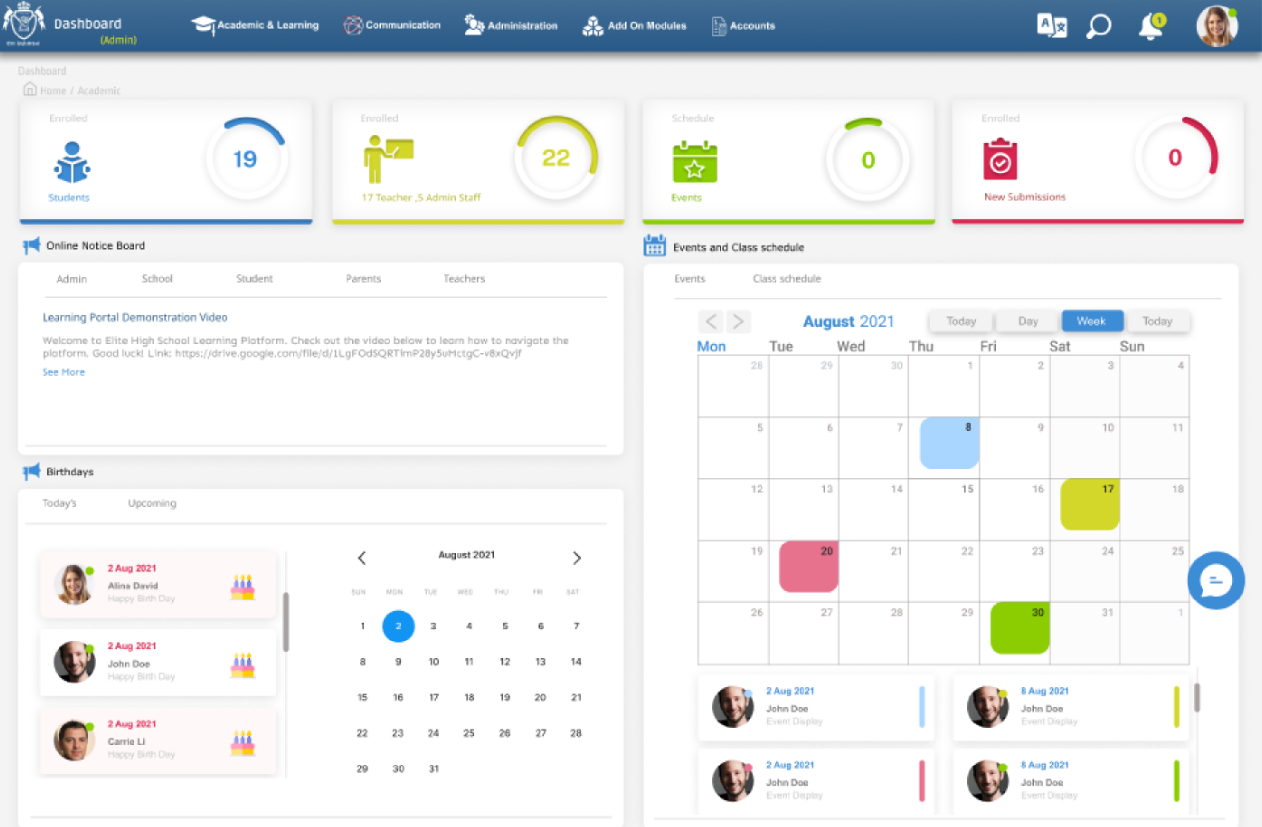1262x827 pixels.
Task: Click the yellow event on August 17
Action: (1089, 504)
